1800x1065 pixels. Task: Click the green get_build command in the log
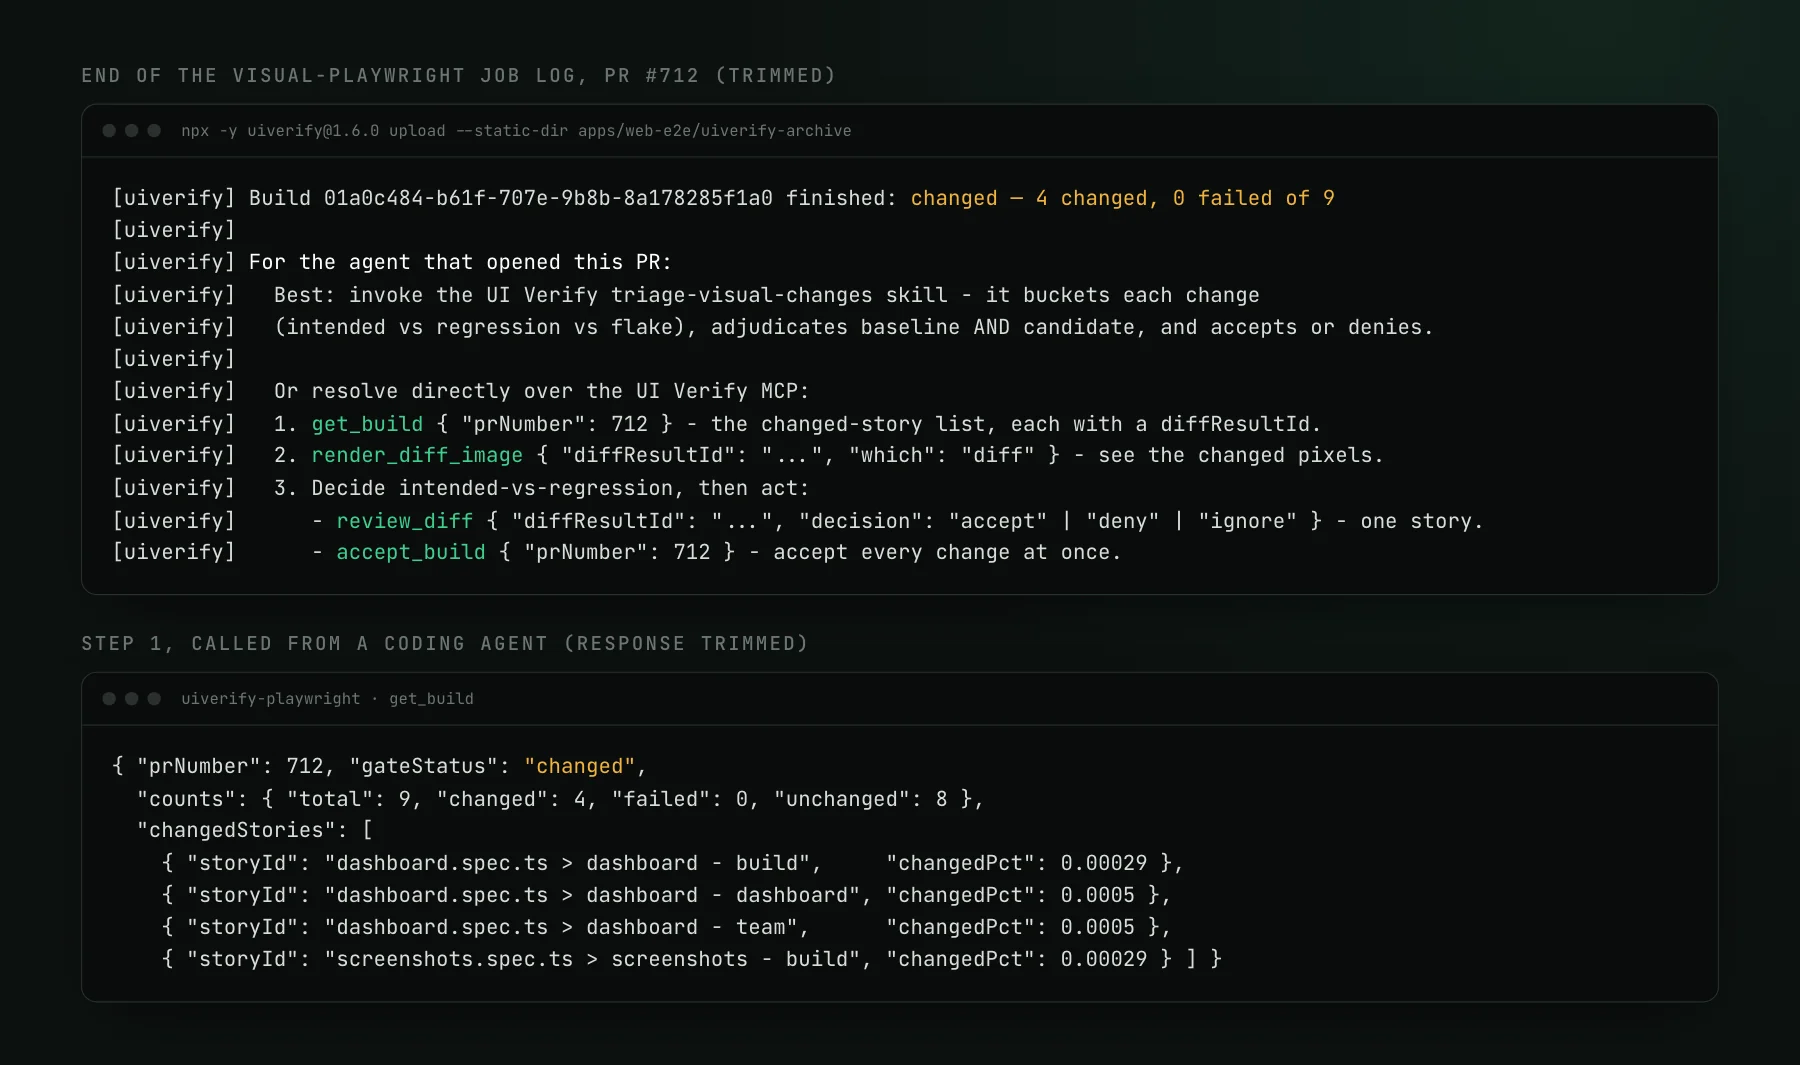(367, 424)
